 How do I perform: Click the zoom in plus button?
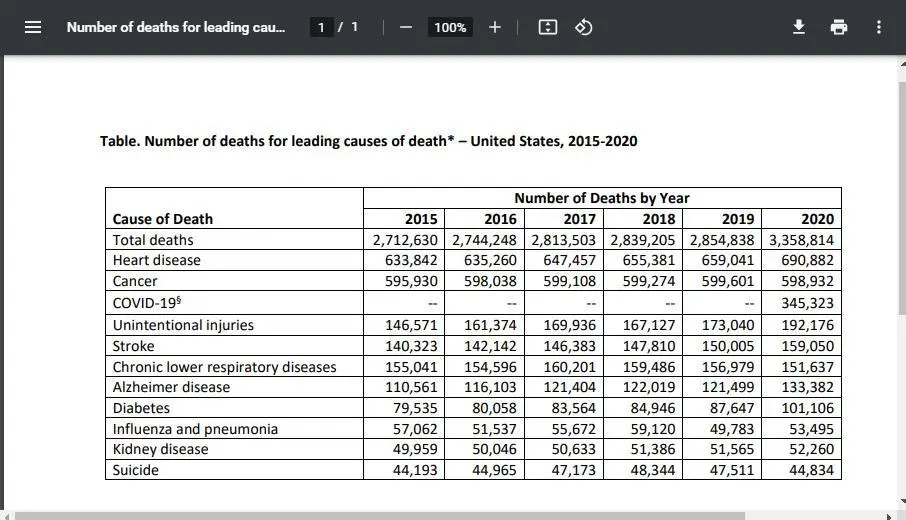click(494, 27)
